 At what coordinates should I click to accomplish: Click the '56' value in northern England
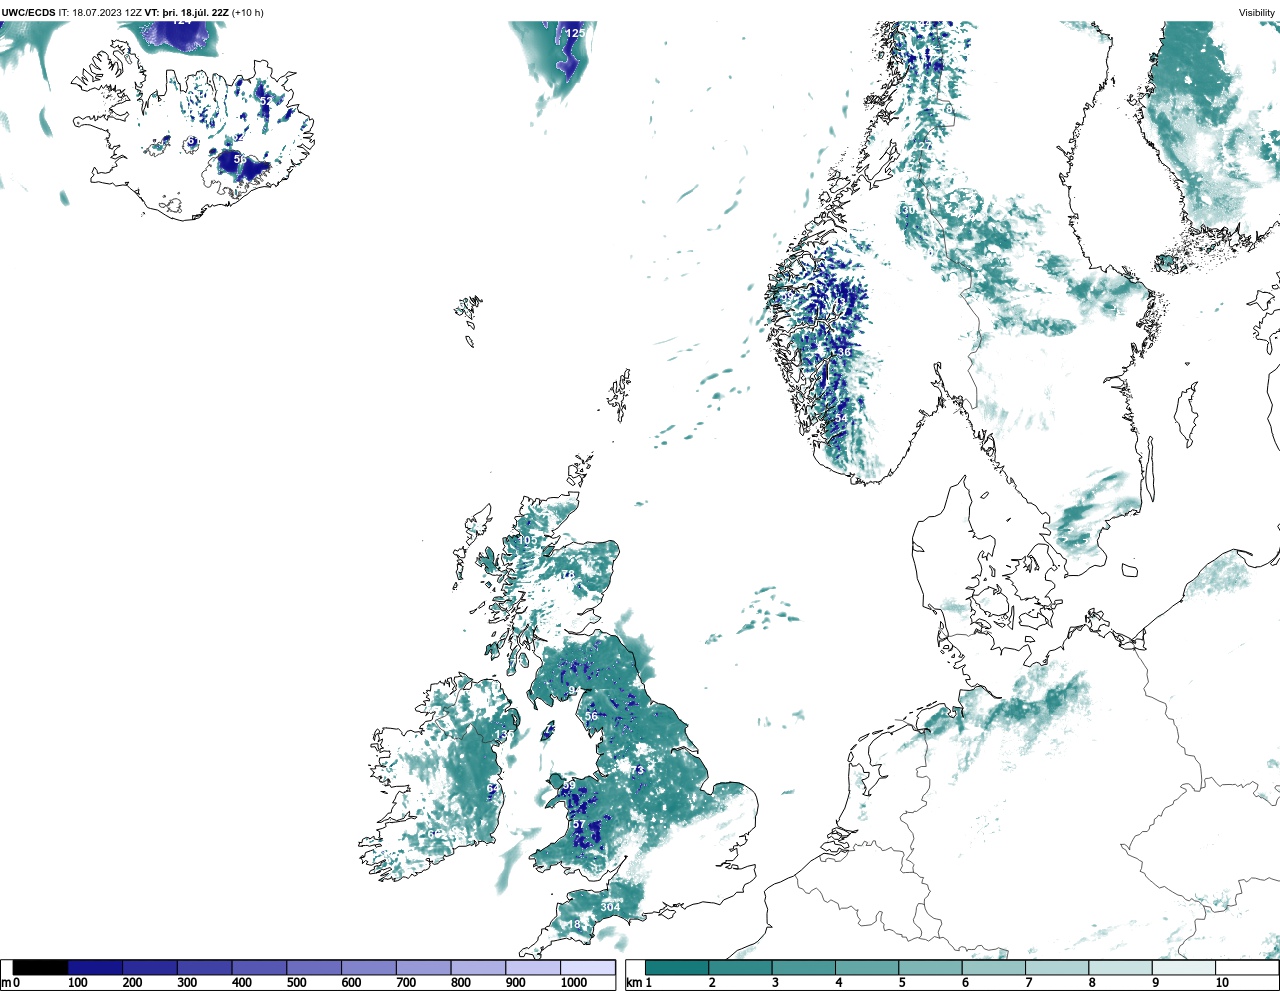[x=591, y=716]
